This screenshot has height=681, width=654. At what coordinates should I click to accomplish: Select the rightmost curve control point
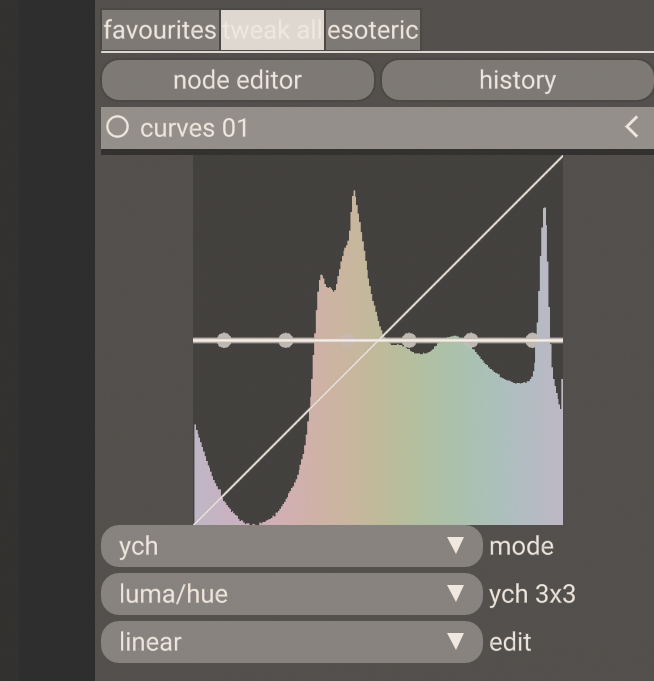click(x=532, y=340)
